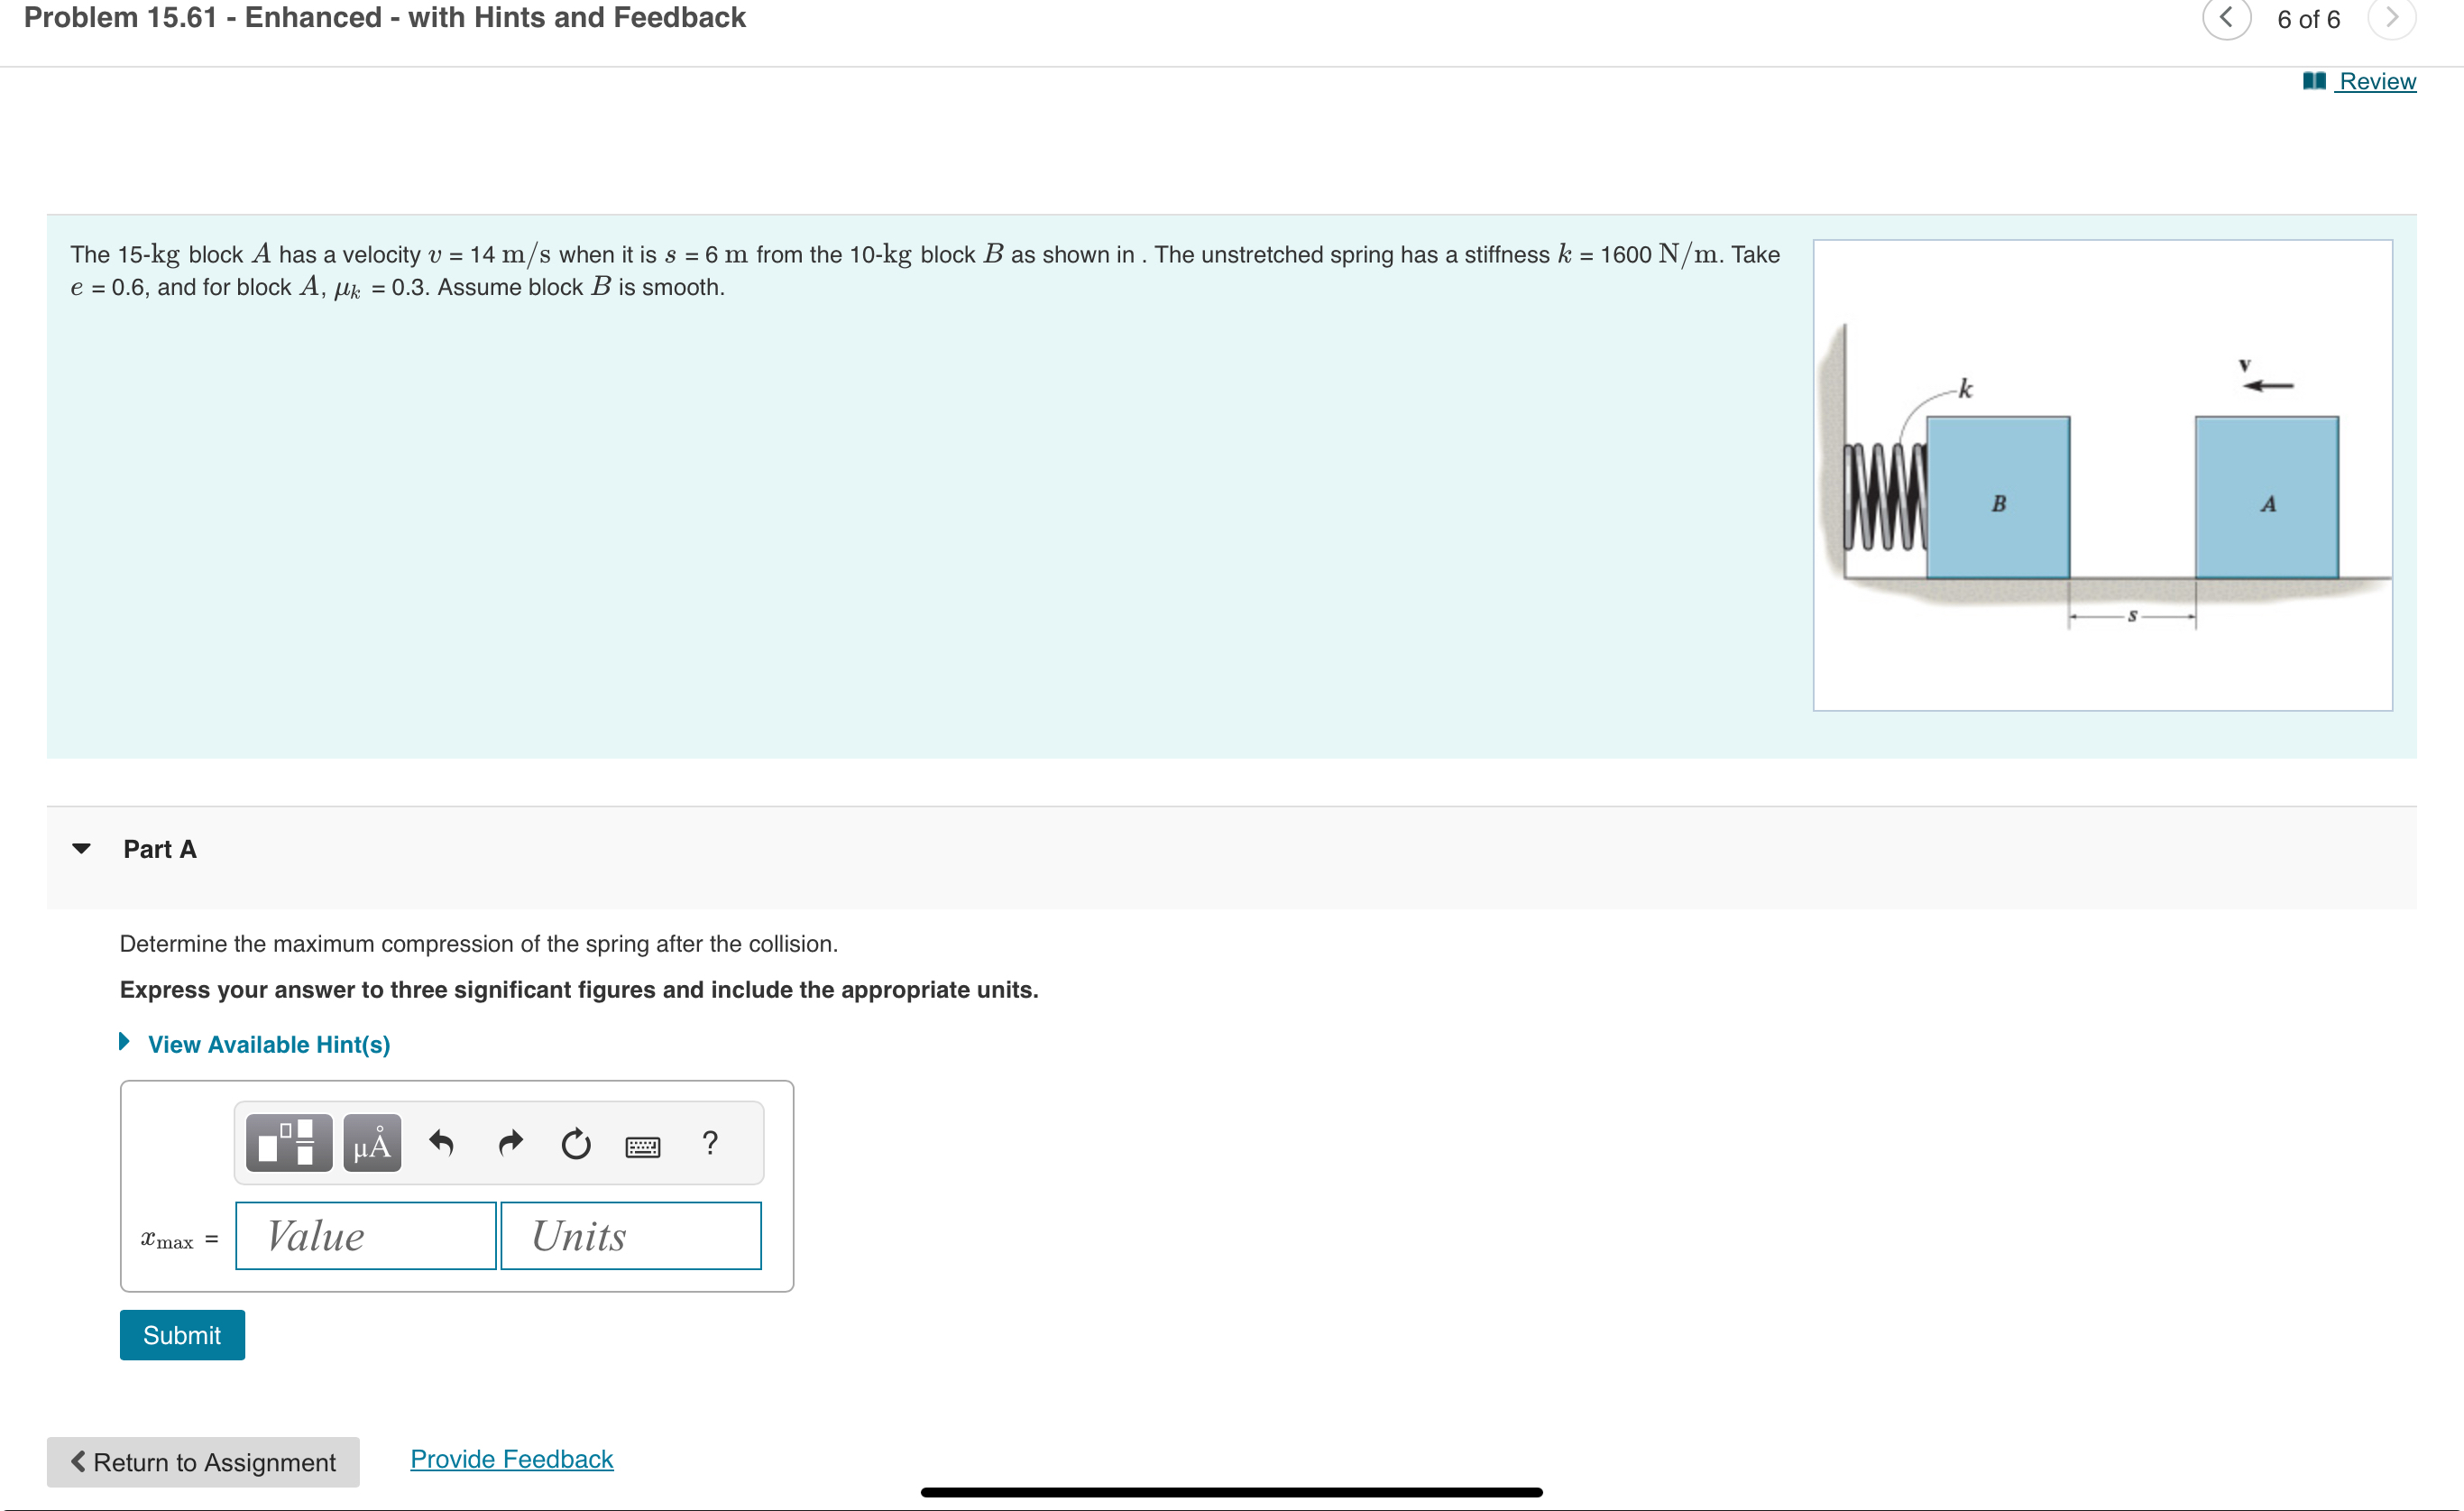Go to next problem arrow
Screen dimensions: 2464x1511
[2391, 18]
